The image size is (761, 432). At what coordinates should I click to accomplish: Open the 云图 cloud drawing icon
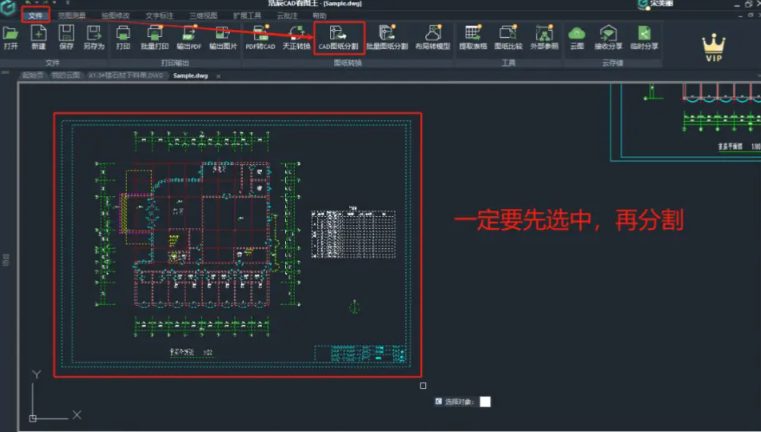(x=577, y=38)
